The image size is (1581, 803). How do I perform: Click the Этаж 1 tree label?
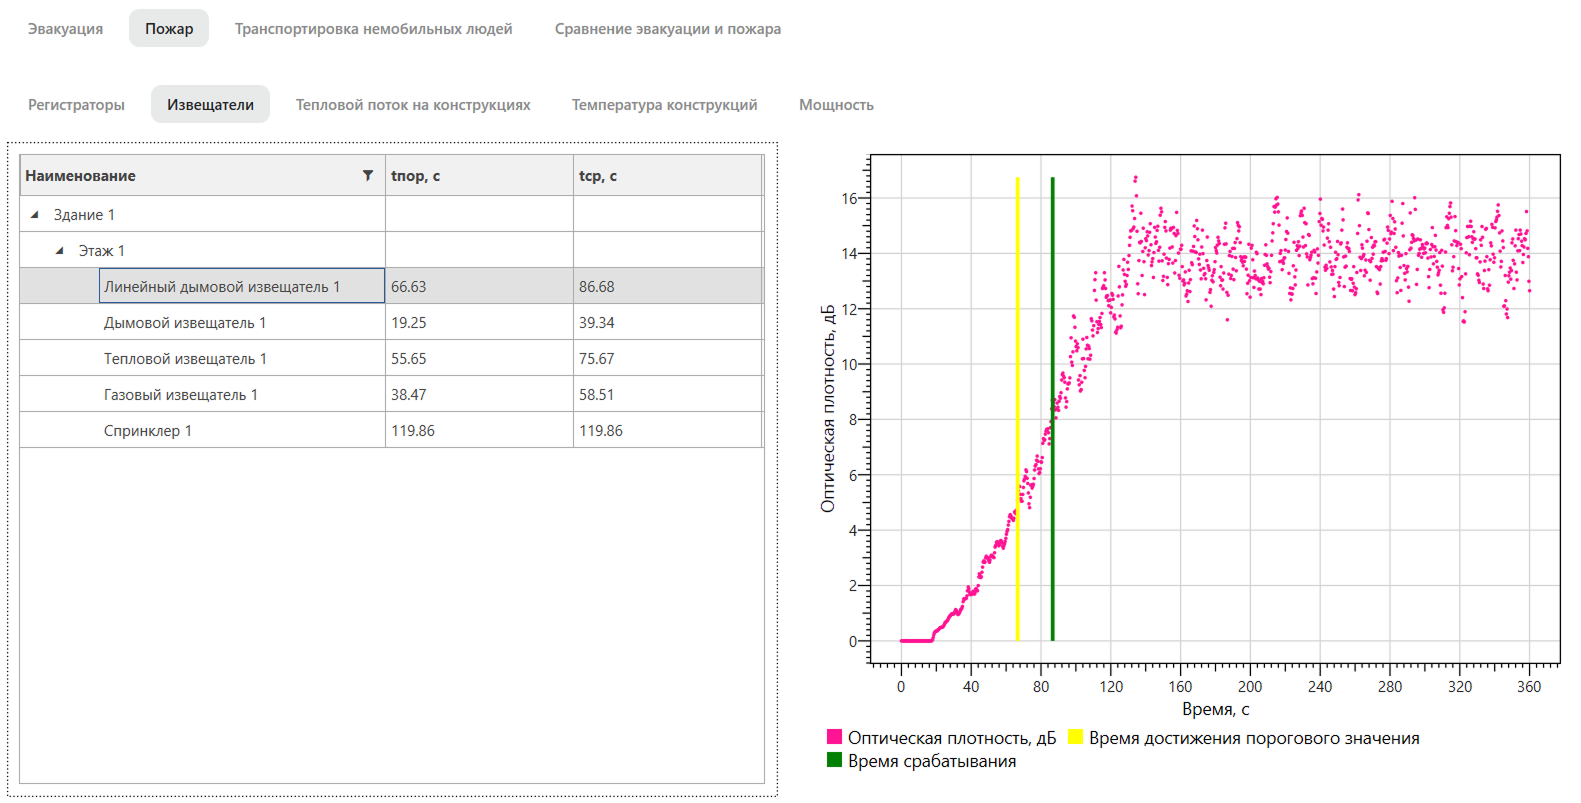point(102,251)
